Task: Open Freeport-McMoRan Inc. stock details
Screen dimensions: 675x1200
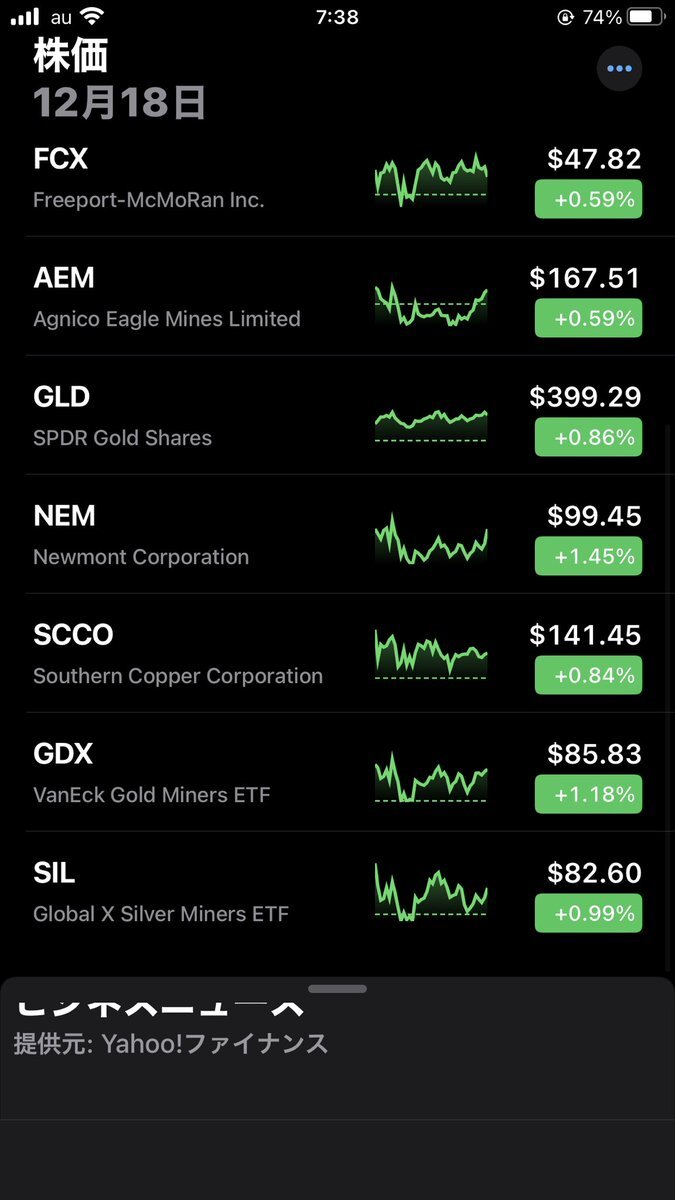Action: 148,199
